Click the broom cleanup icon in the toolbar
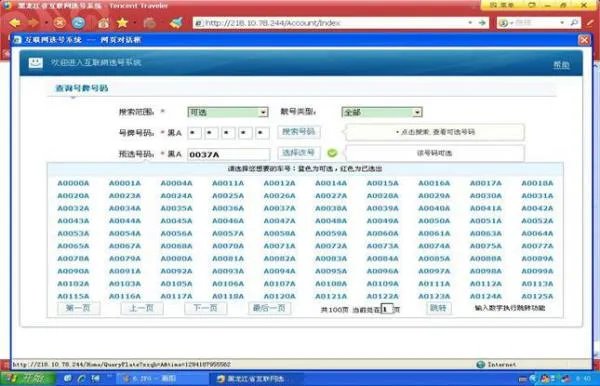The height and width of the screenshot is (386, 600). tap(176, 23)
